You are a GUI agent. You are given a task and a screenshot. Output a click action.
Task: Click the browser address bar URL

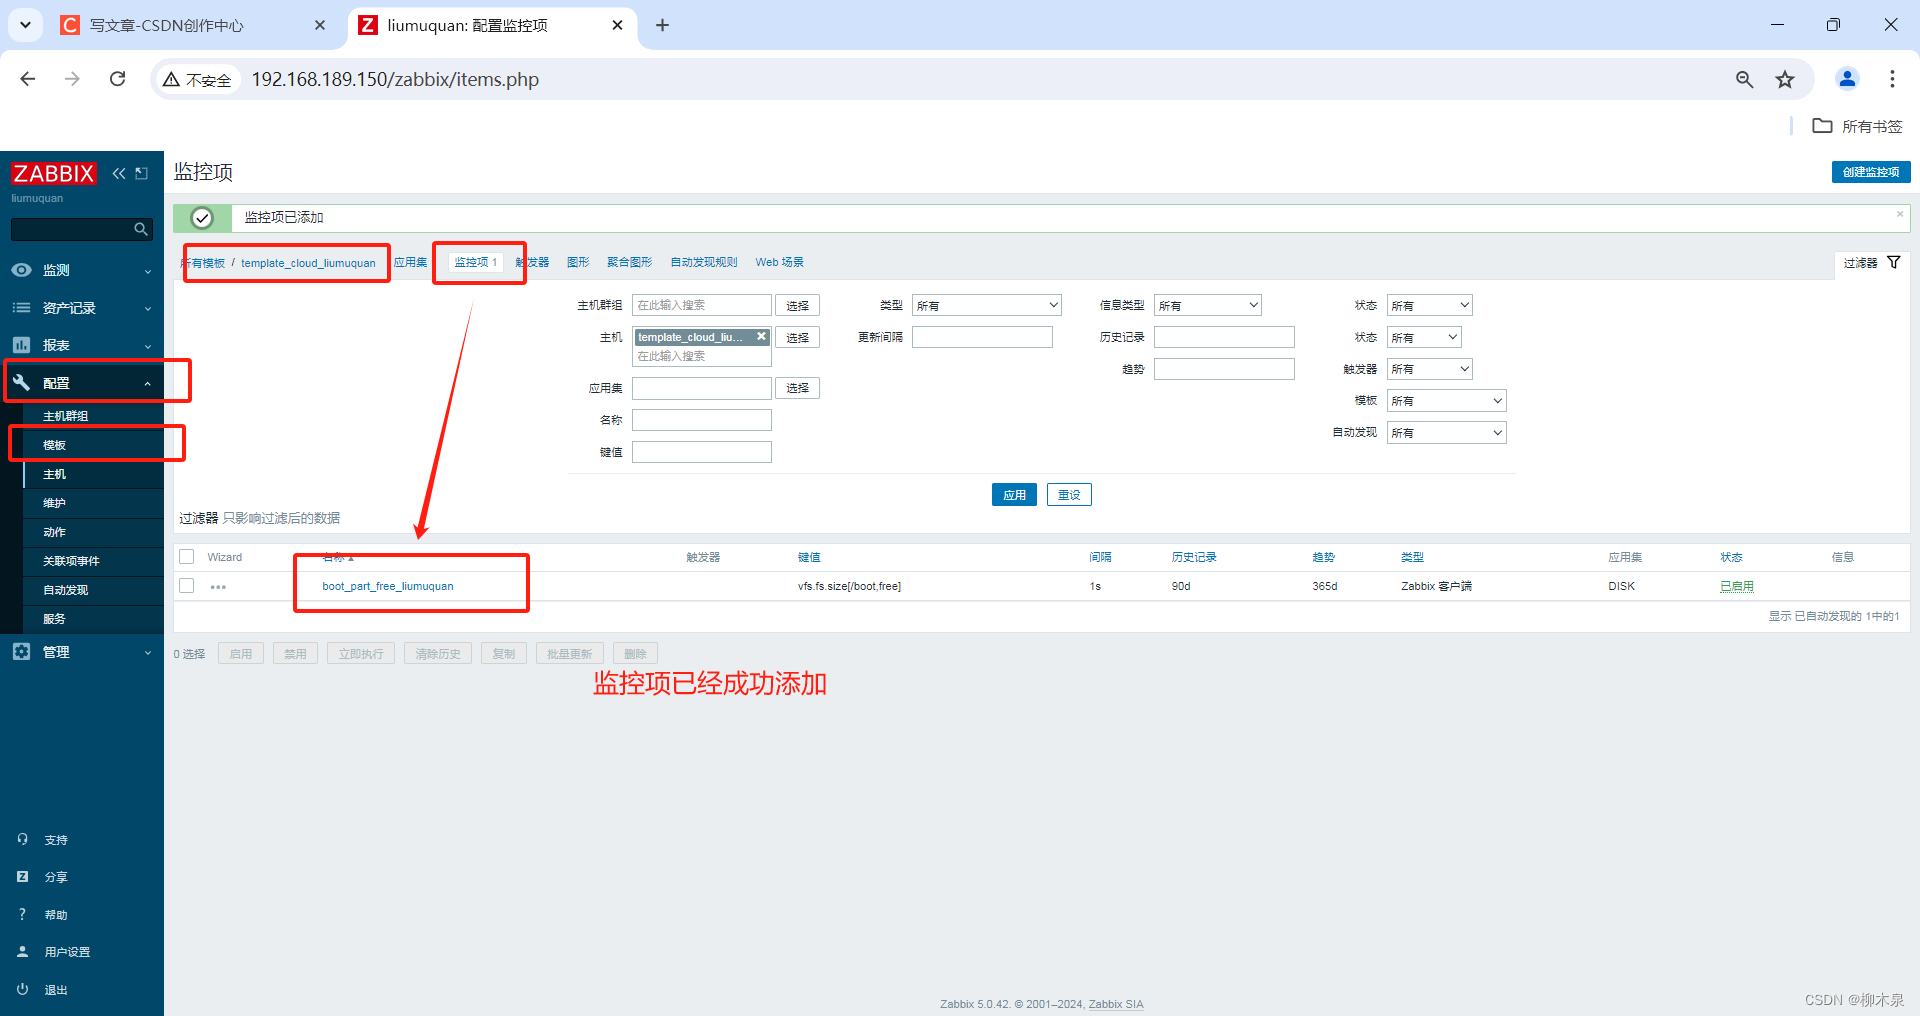click(395, 79)
